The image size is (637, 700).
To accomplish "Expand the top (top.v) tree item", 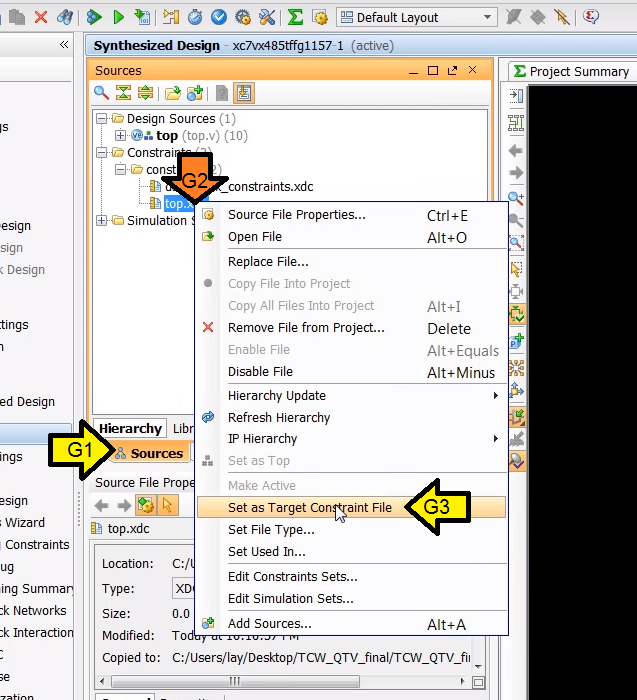I will 121,136.
